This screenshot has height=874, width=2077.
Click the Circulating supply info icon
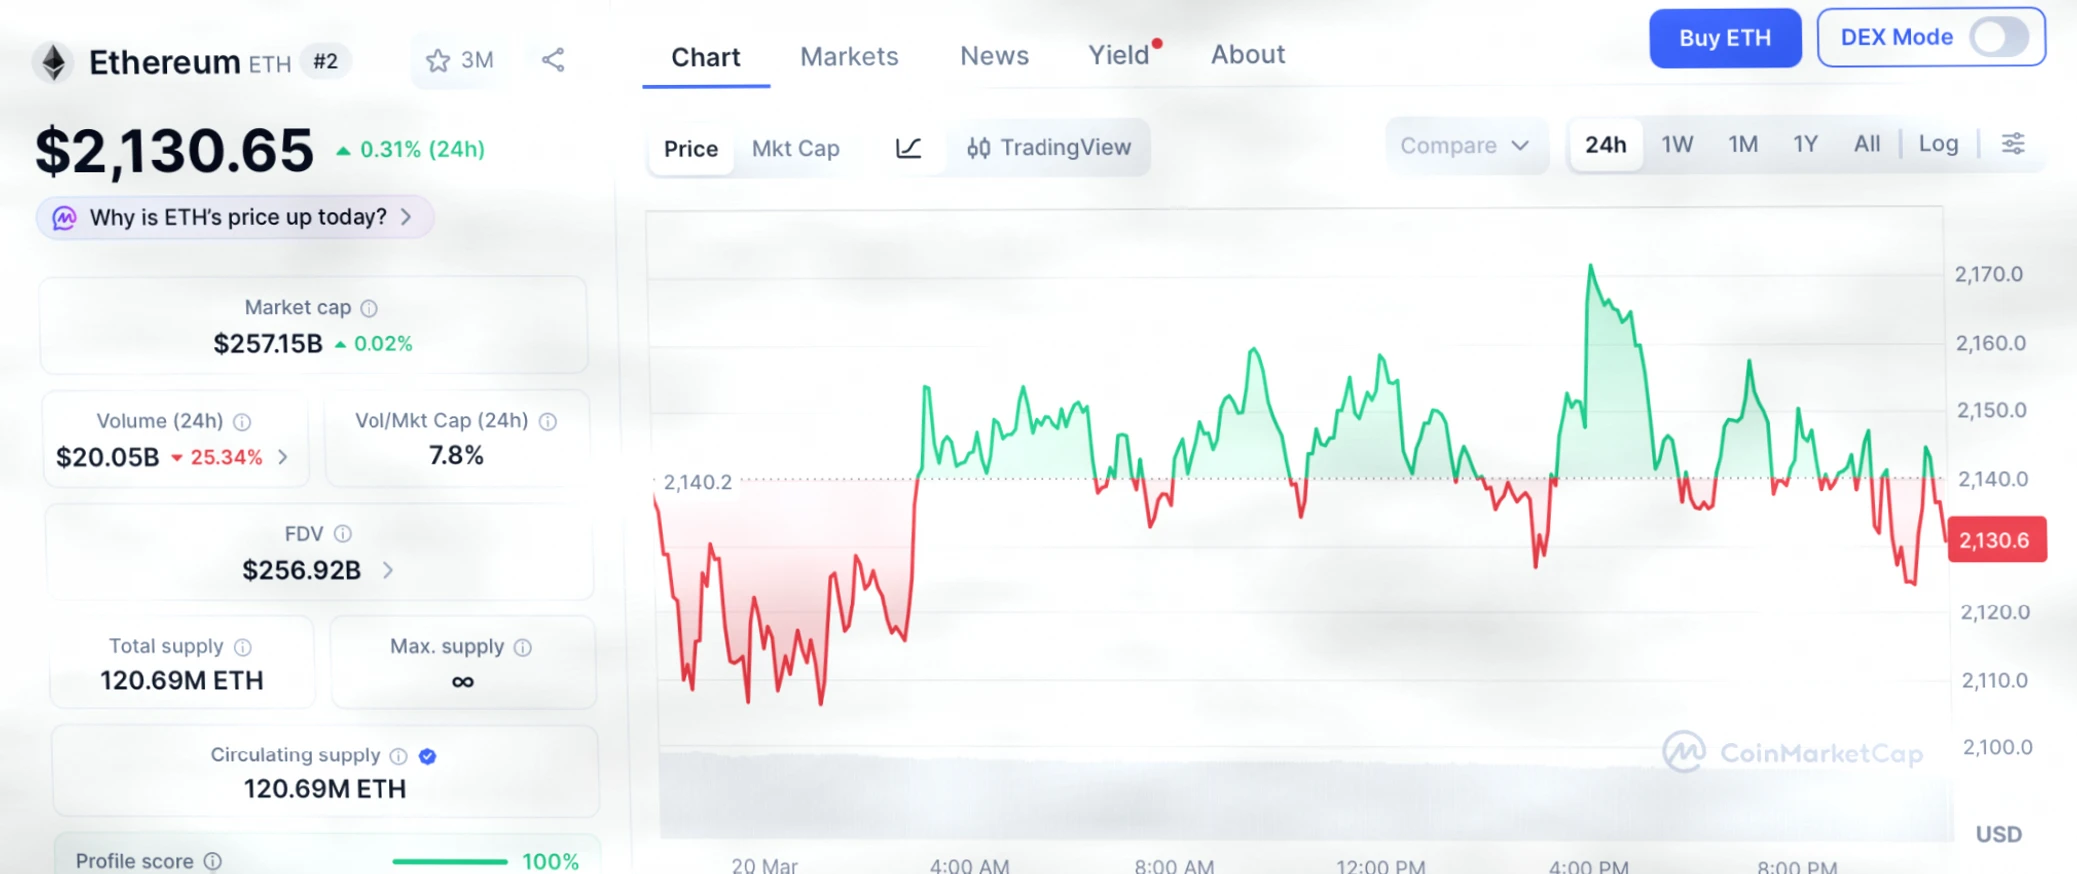(399, 756)
